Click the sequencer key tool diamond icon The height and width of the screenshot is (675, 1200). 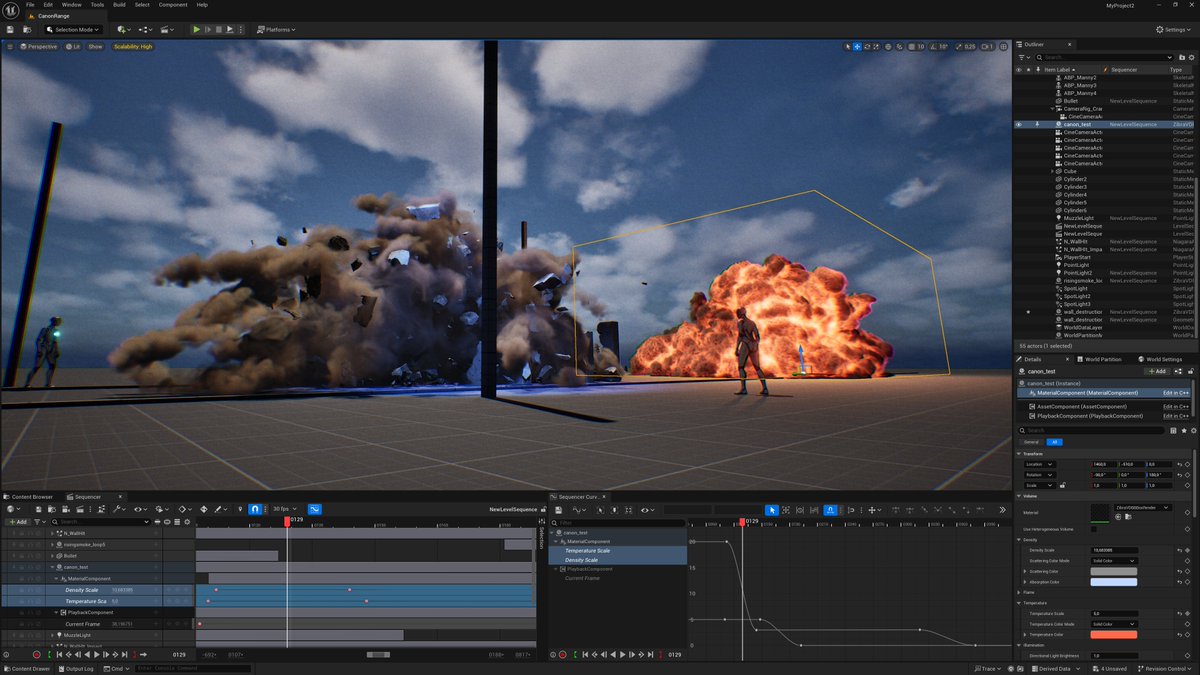[x=204, y=509]
